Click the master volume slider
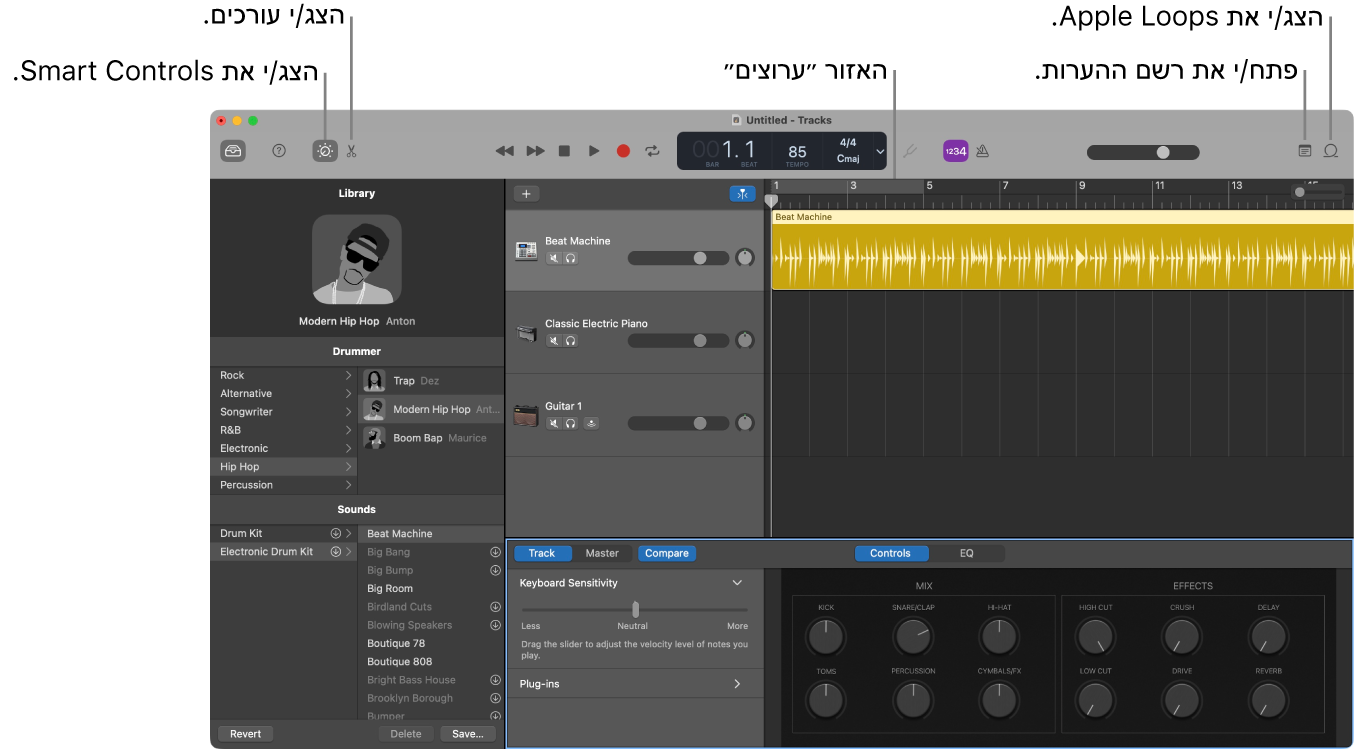Screen dimensions: 1354x750 tap(1142, 152)
